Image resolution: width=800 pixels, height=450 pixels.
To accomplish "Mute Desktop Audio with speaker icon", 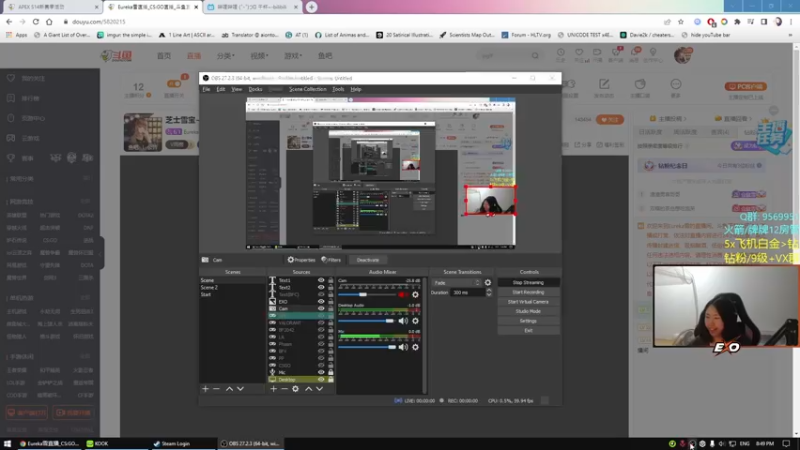I will click(403, 321).
